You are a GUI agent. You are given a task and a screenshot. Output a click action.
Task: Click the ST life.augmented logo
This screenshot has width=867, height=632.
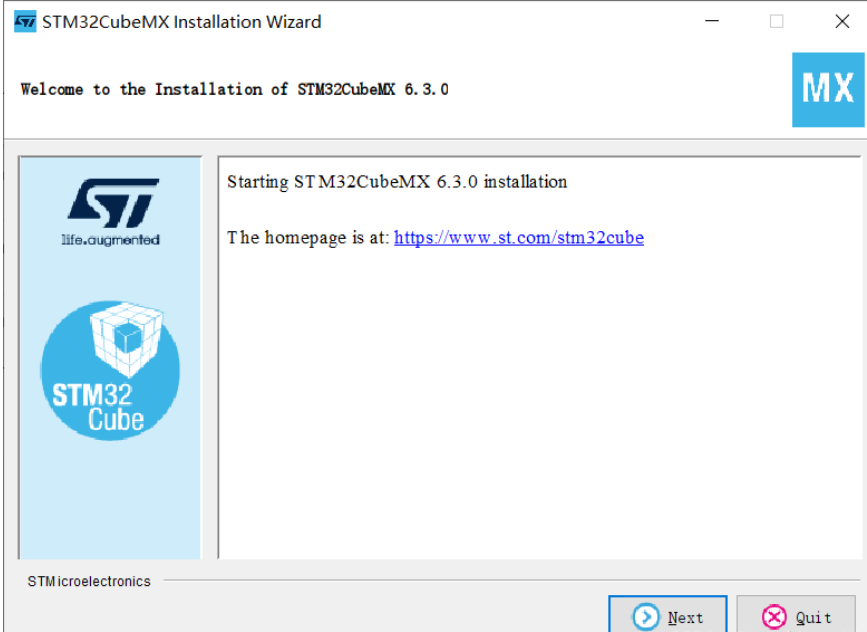coord(111,212)
